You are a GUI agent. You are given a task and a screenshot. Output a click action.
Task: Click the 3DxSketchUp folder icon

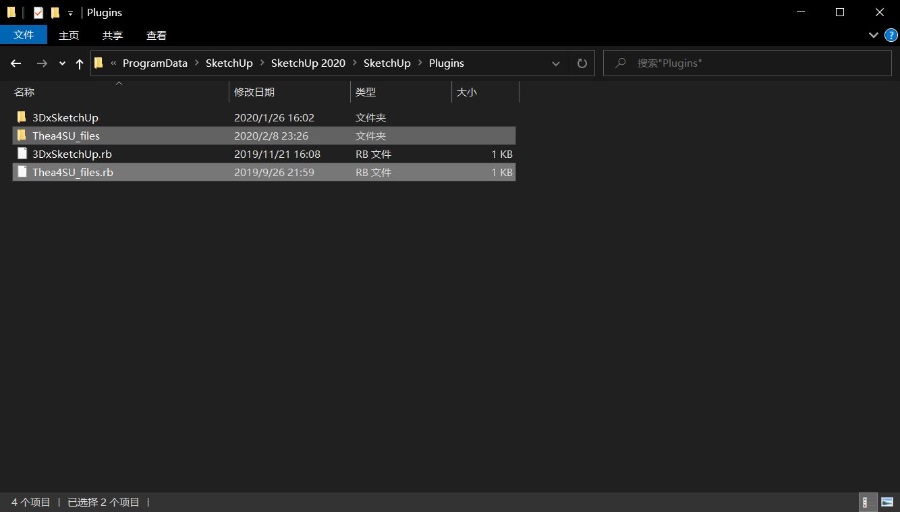[x=21, y=117]
